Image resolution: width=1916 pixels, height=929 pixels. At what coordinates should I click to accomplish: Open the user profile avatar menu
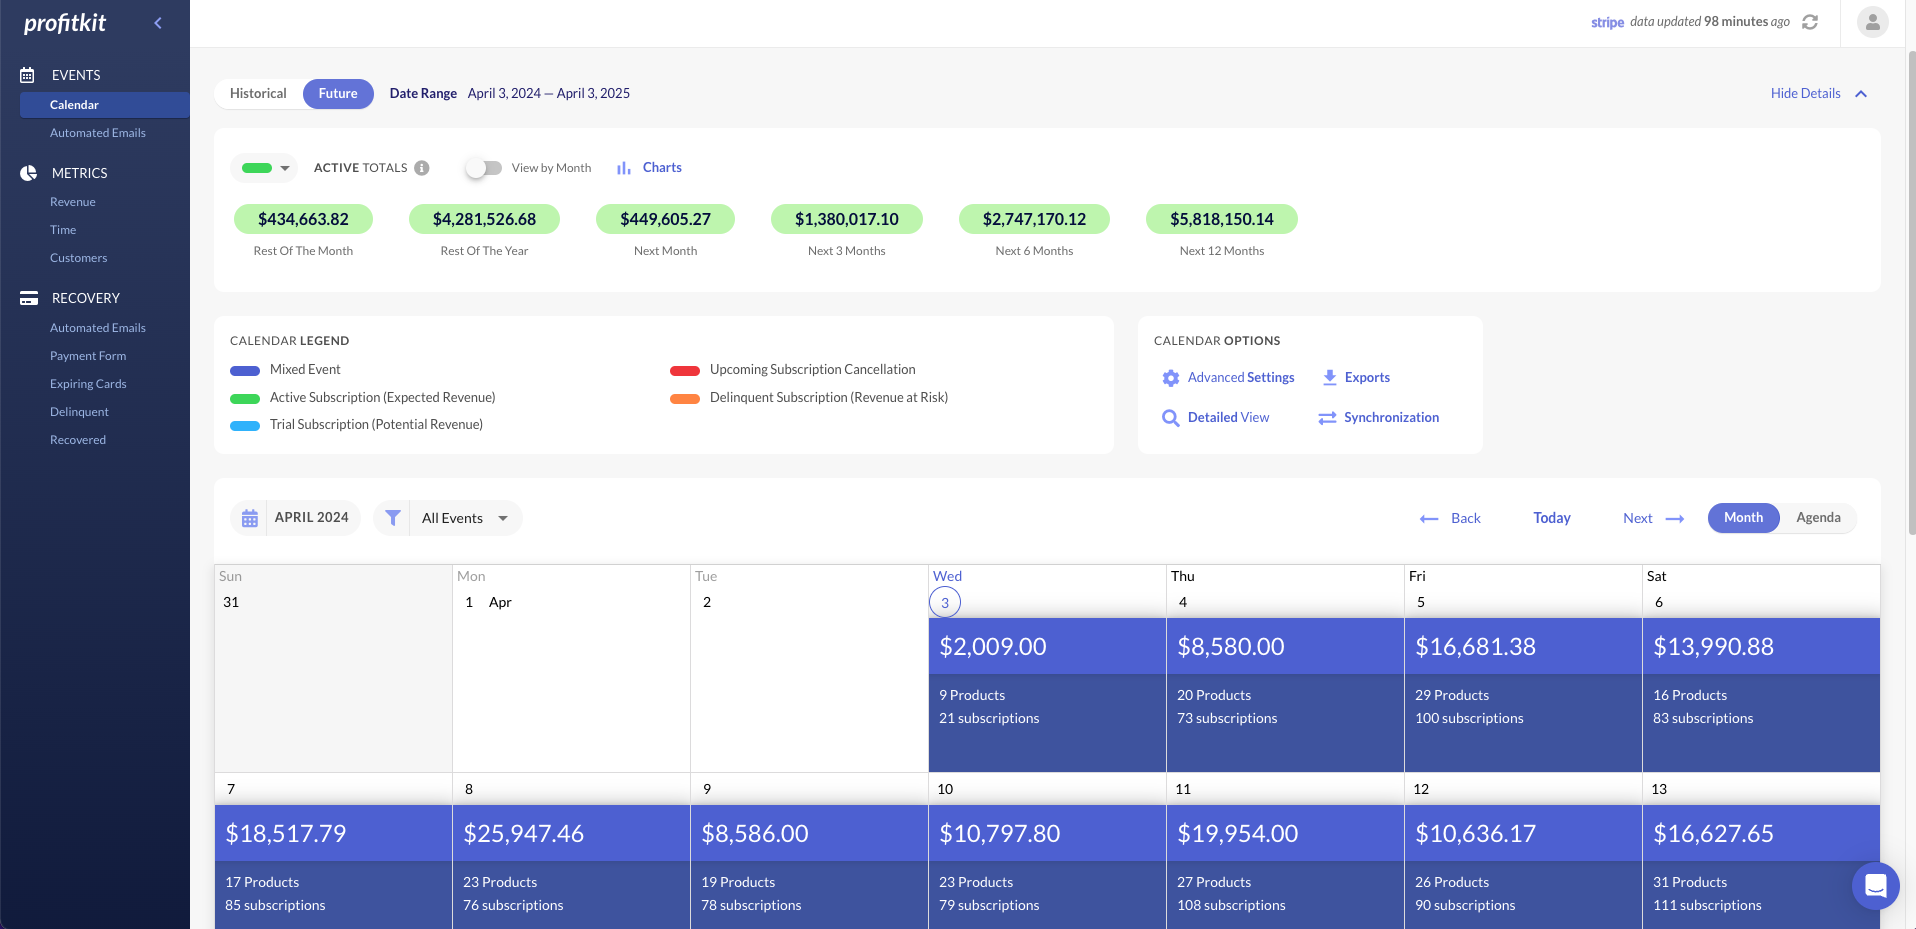[x=1872, y=22]
